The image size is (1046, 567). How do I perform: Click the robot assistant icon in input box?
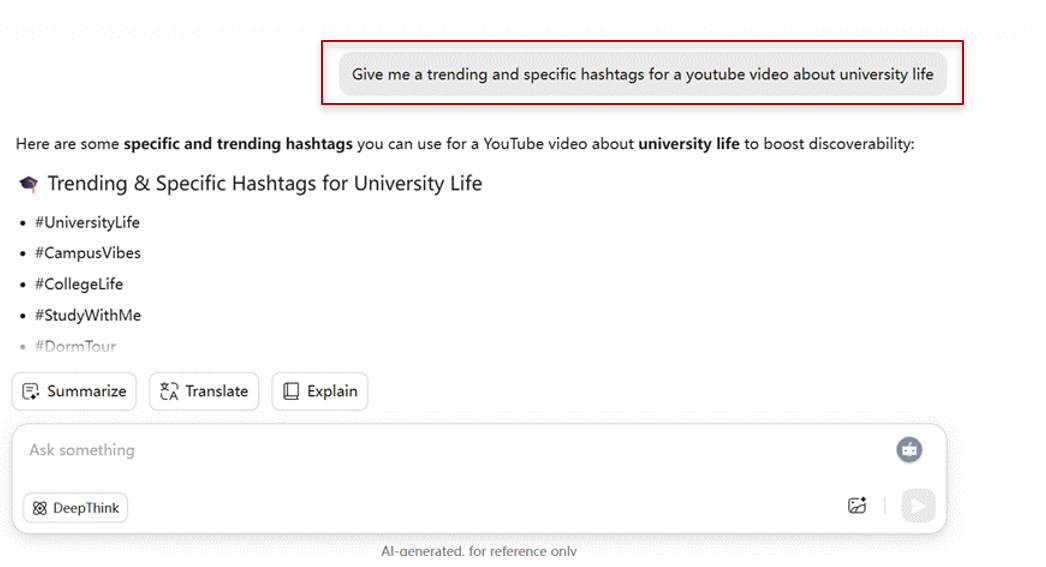pyautogui.click(x=909, y=450)
